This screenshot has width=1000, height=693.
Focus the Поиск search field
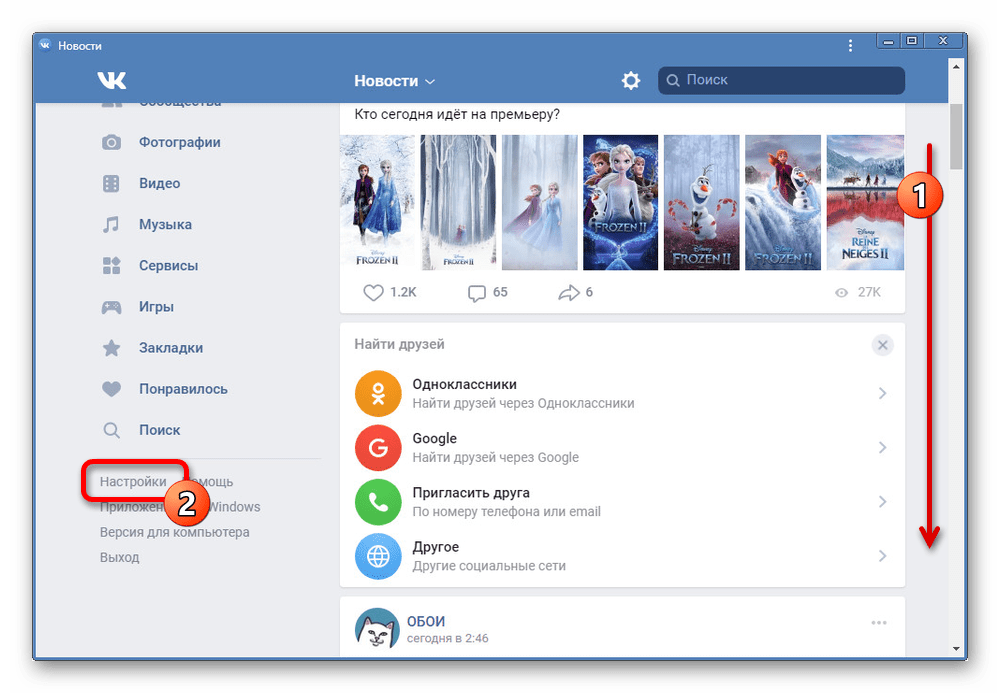point(781,80)
